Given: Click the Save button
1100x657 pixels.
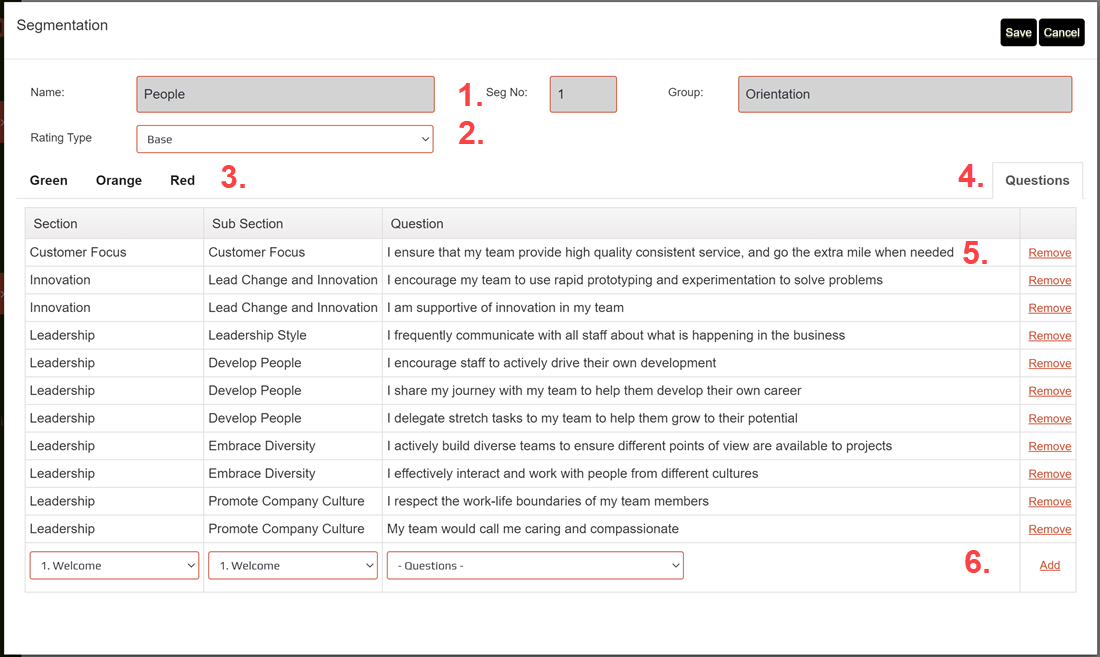Looking at the screenshot, I should click(x=1018, y=32).
